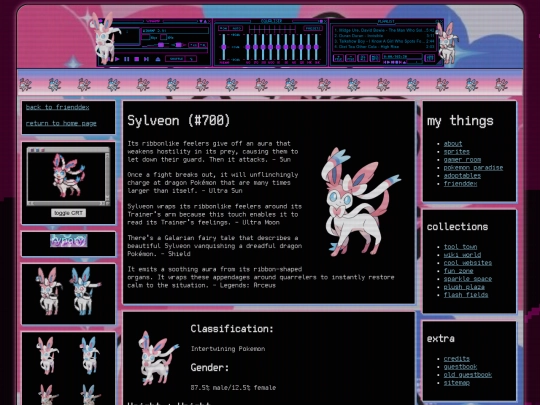Image resolution: width=540 pixels, height=405 pixels.
Task: Pause the Winamp player
Action: (127, 59)
